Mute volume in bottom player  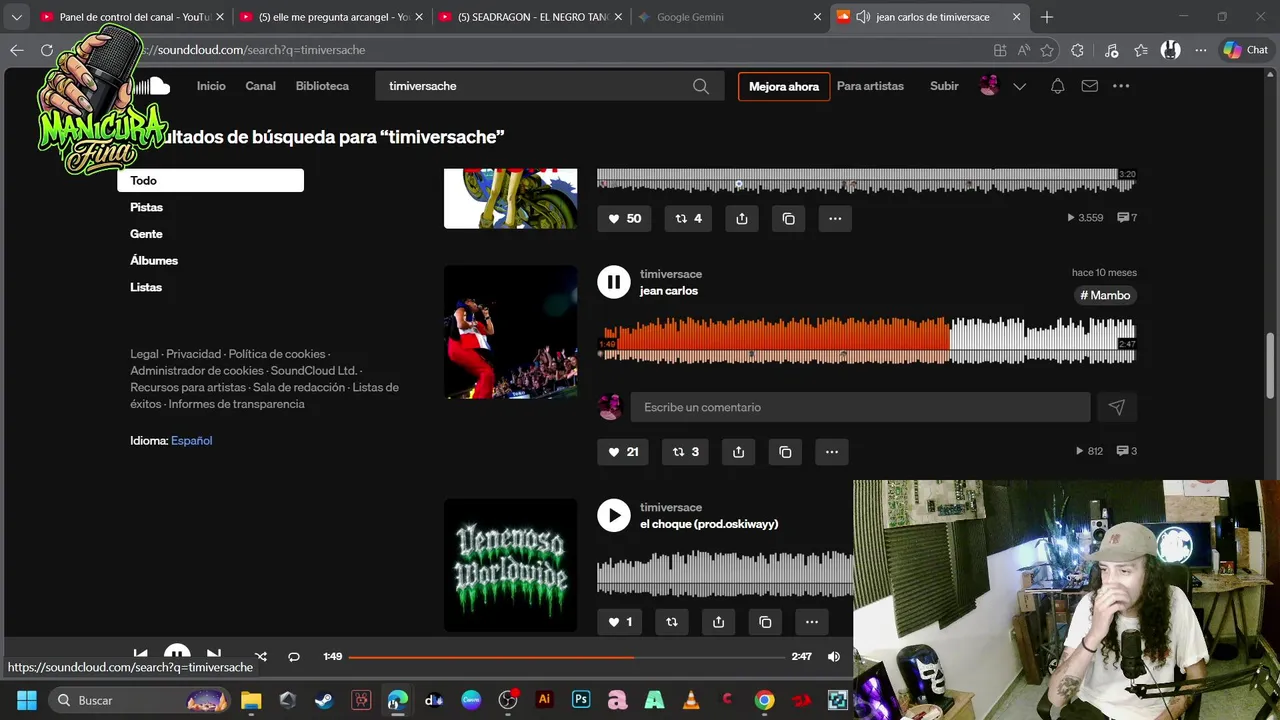(x=833, y=657)
